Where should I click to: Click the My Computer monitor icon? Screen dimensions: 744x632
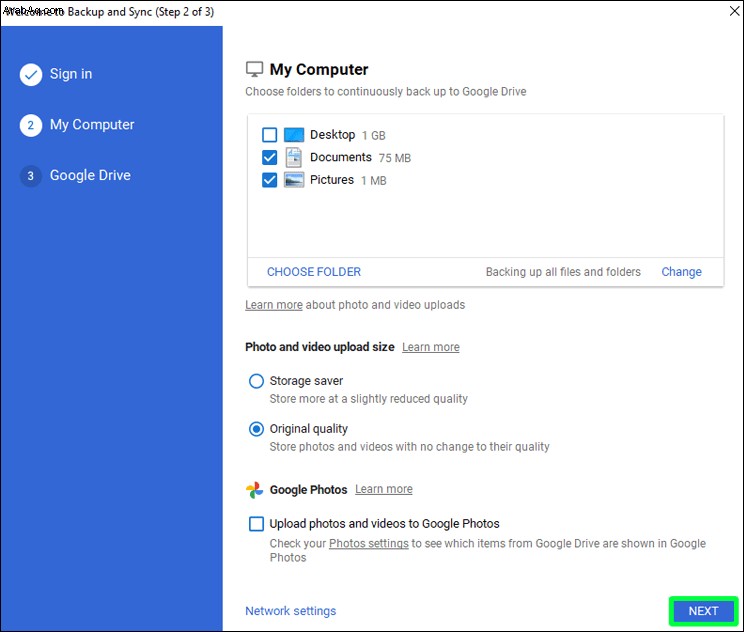(254, 69)
